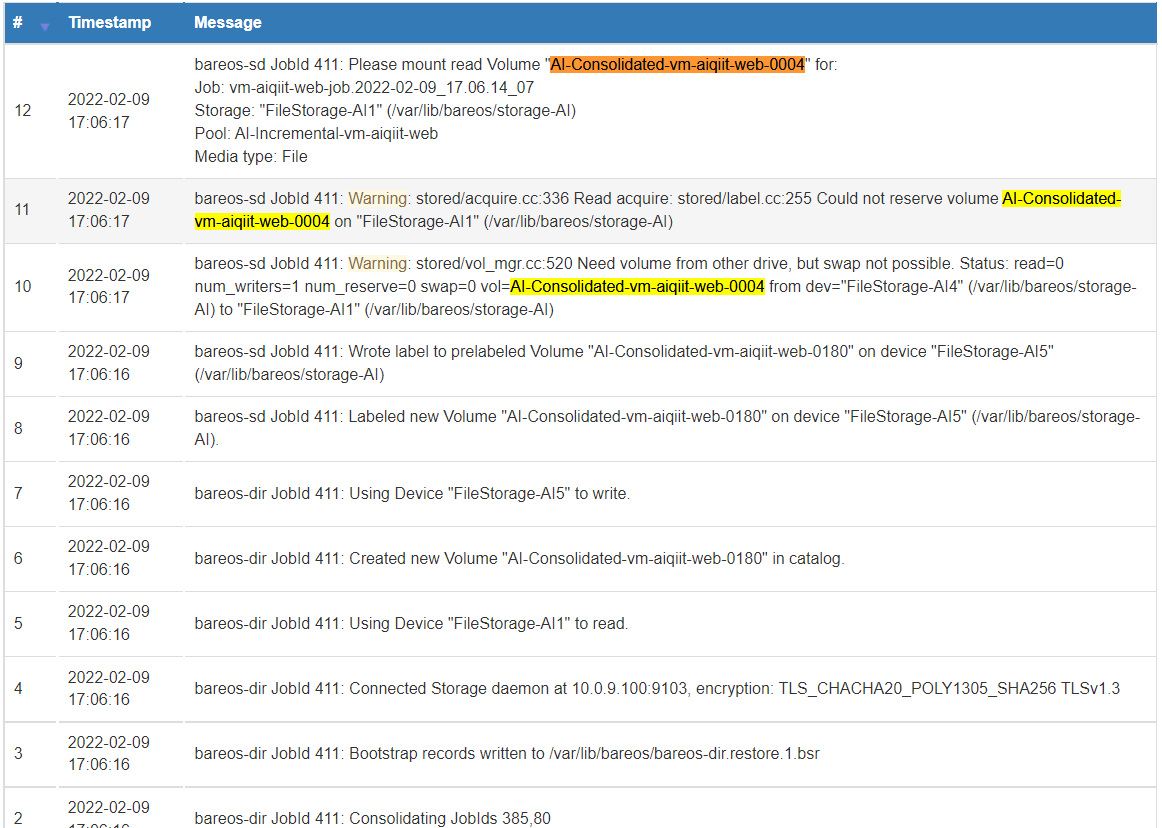Image resolution: width=1162 pixels, height=828 pixels.
Task: Select the row number 12 cell
Action: (x=23, y=111)
